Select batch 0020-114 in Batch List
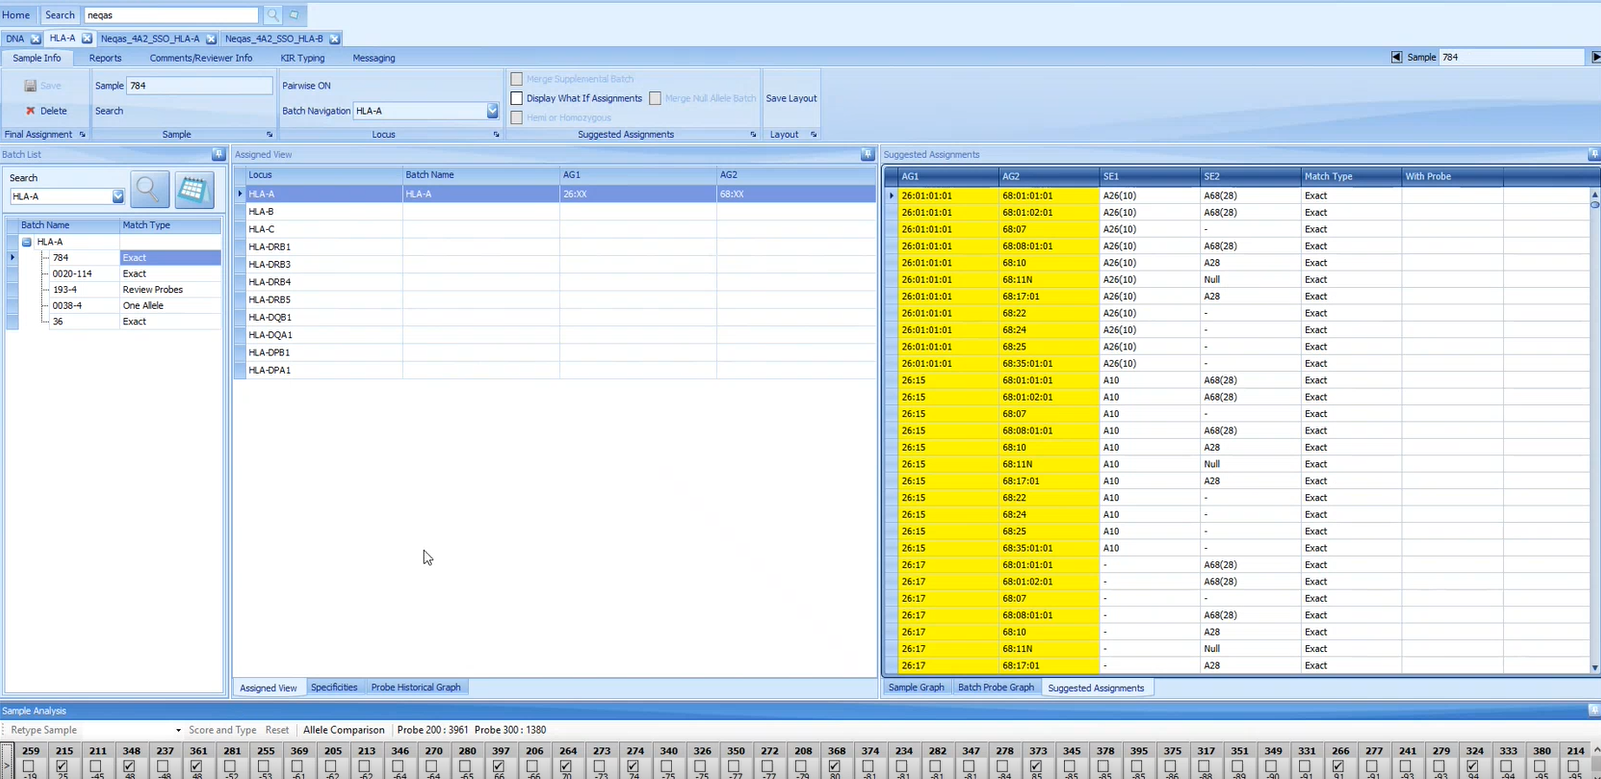 point(113,274)
